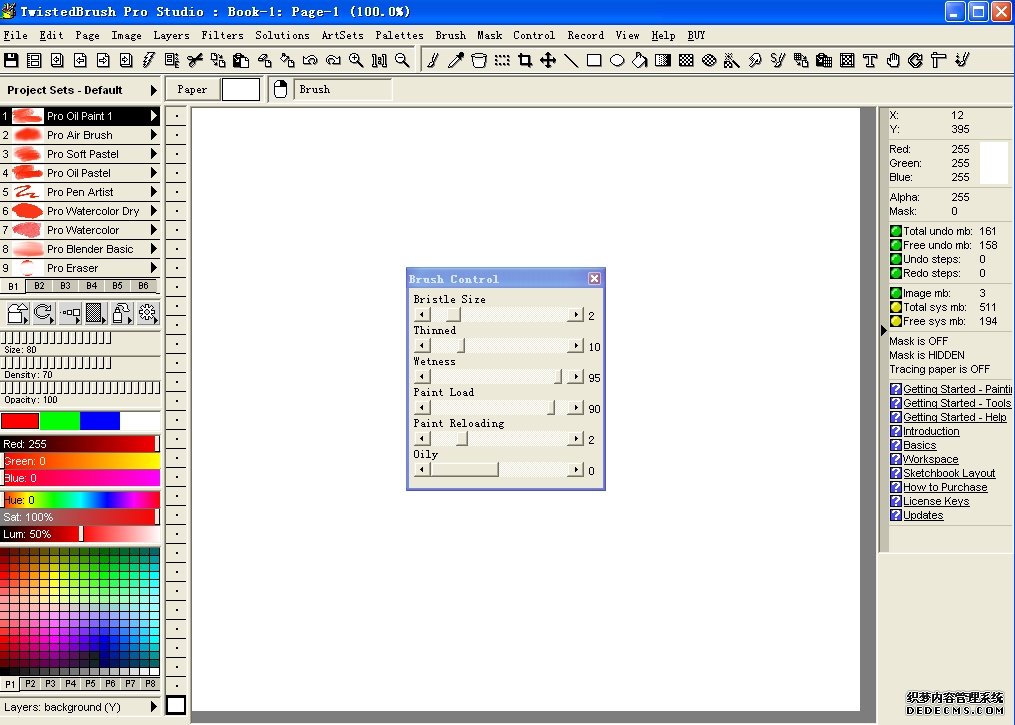The image size is (1015, 725).
Task: Open the brush settings gear dropdown
Action: coord(147,314)
